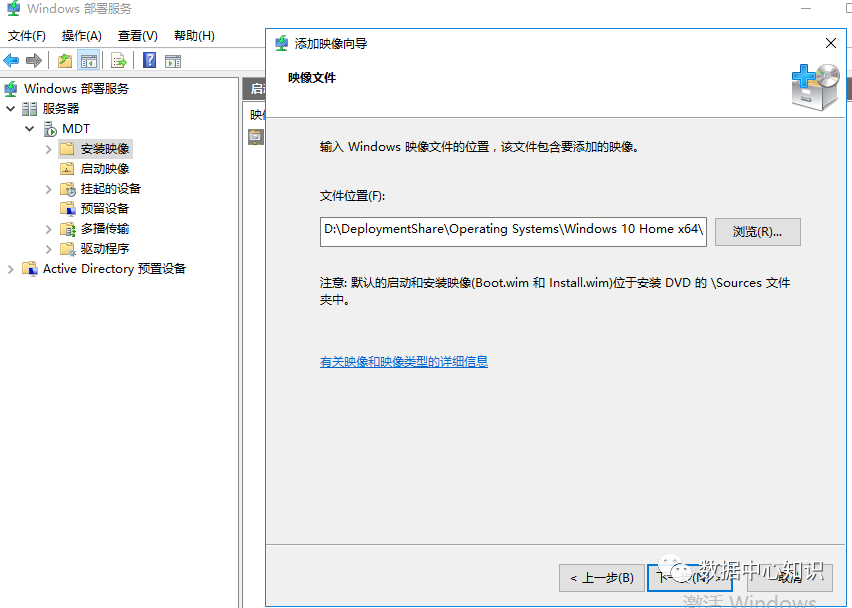Open the 查看(V) menu

tap(137, 36)
